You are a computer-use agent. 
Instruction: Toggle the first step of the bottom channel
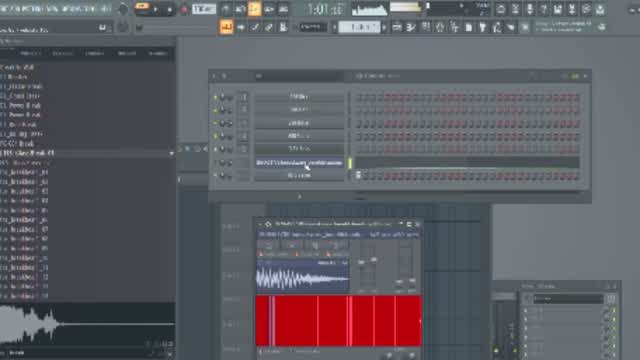pos(358,176)
